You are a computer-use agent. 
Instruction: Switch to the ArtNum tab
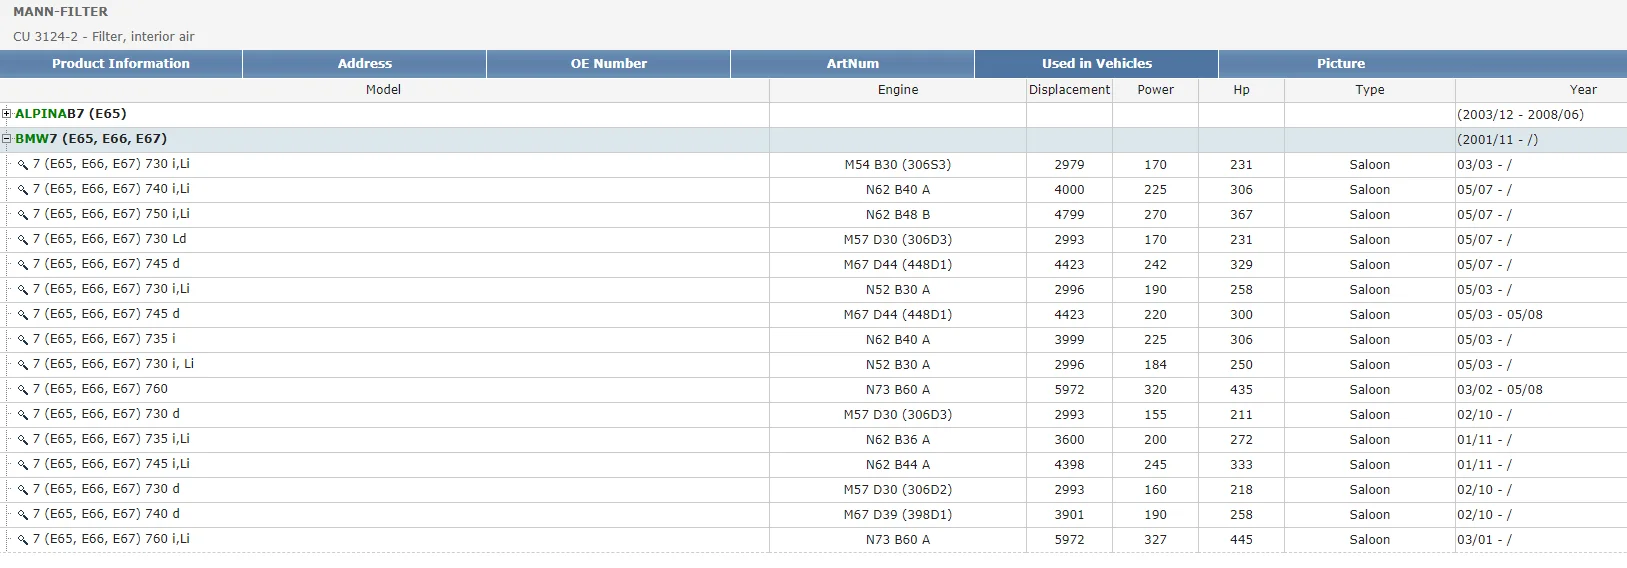[853, 64]
